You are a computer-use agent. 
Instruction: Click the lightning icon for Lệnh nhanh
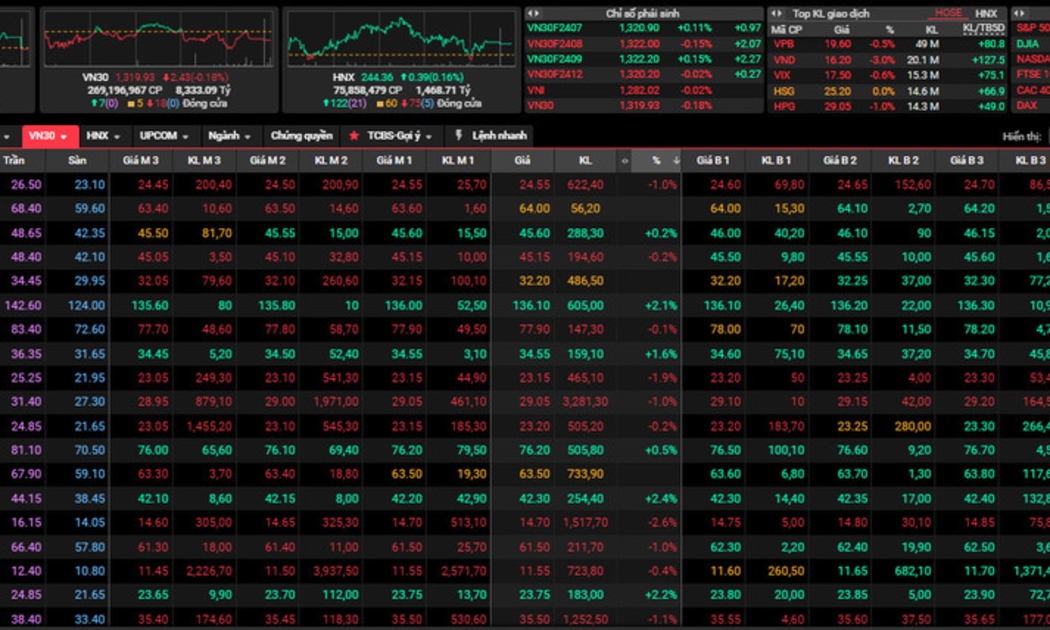(x=459, y=136)
